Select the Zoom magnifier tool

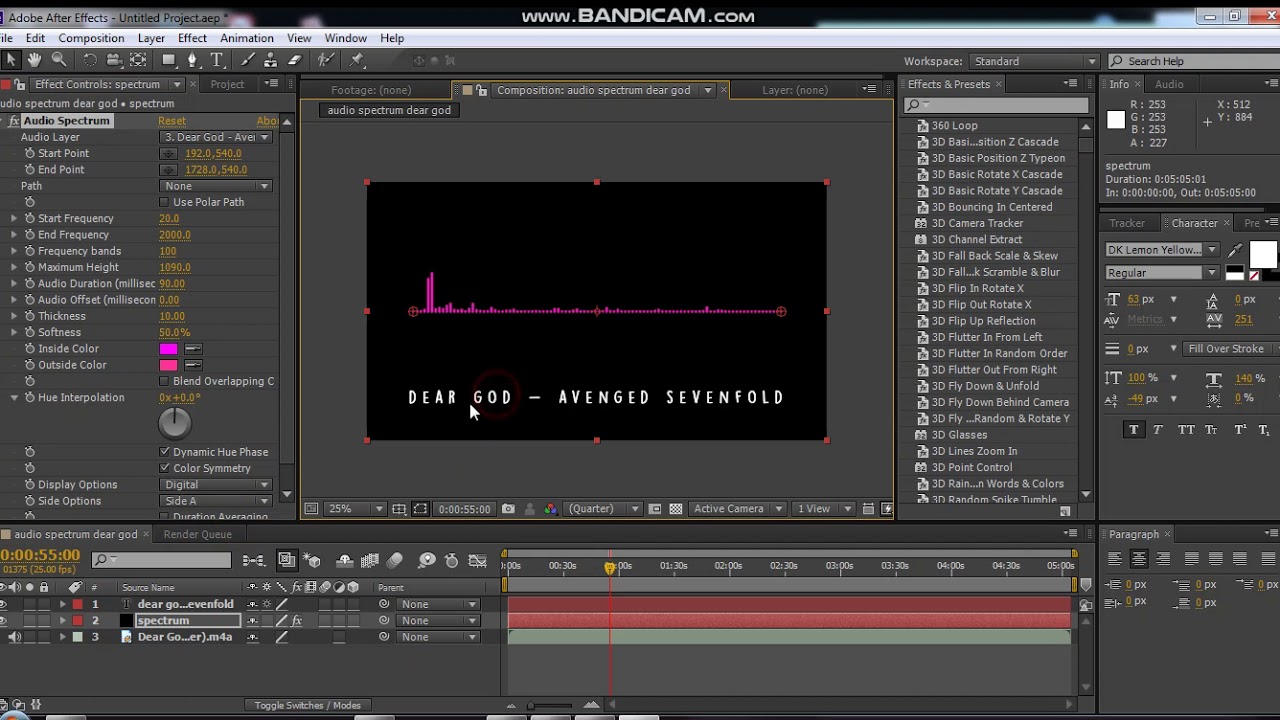point(59,61)
